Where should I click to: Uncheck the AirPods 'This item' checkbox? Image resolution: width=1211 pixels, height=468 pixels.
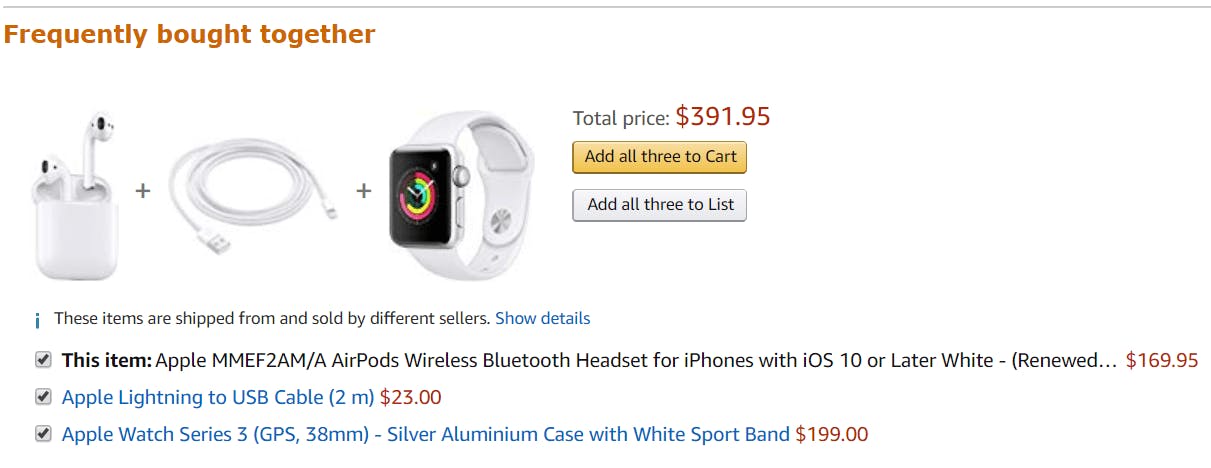(x=43, y=359)
